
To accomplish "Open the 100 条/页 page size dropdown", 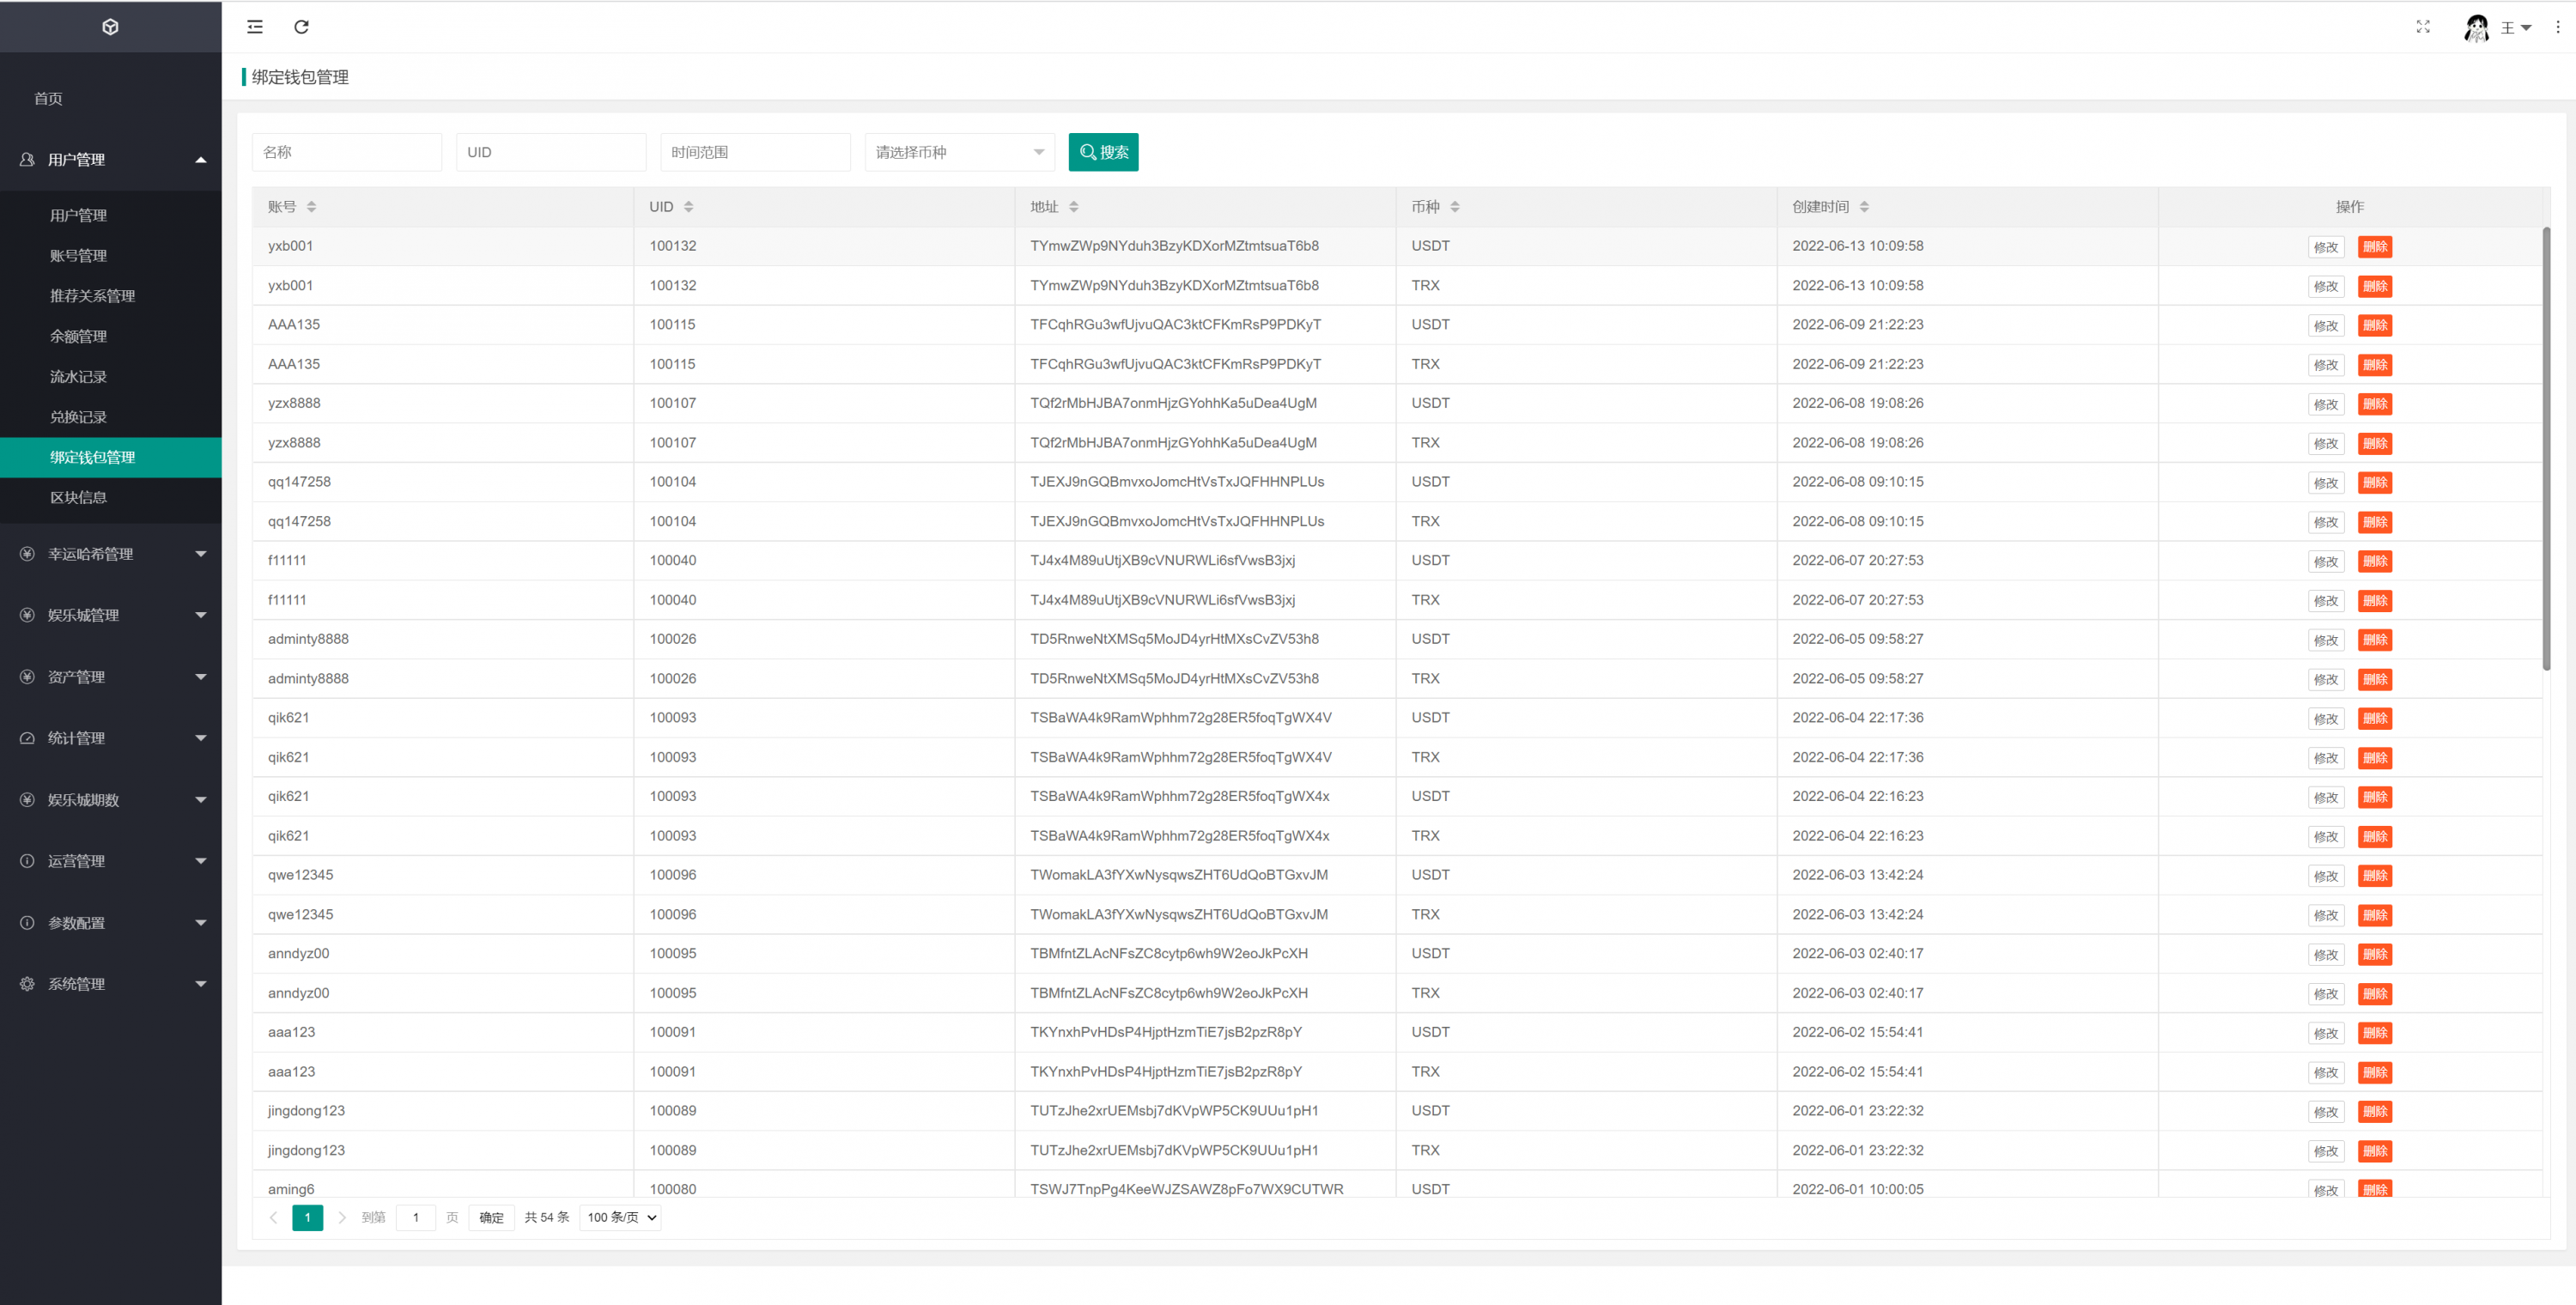I will click(620, 1217).
